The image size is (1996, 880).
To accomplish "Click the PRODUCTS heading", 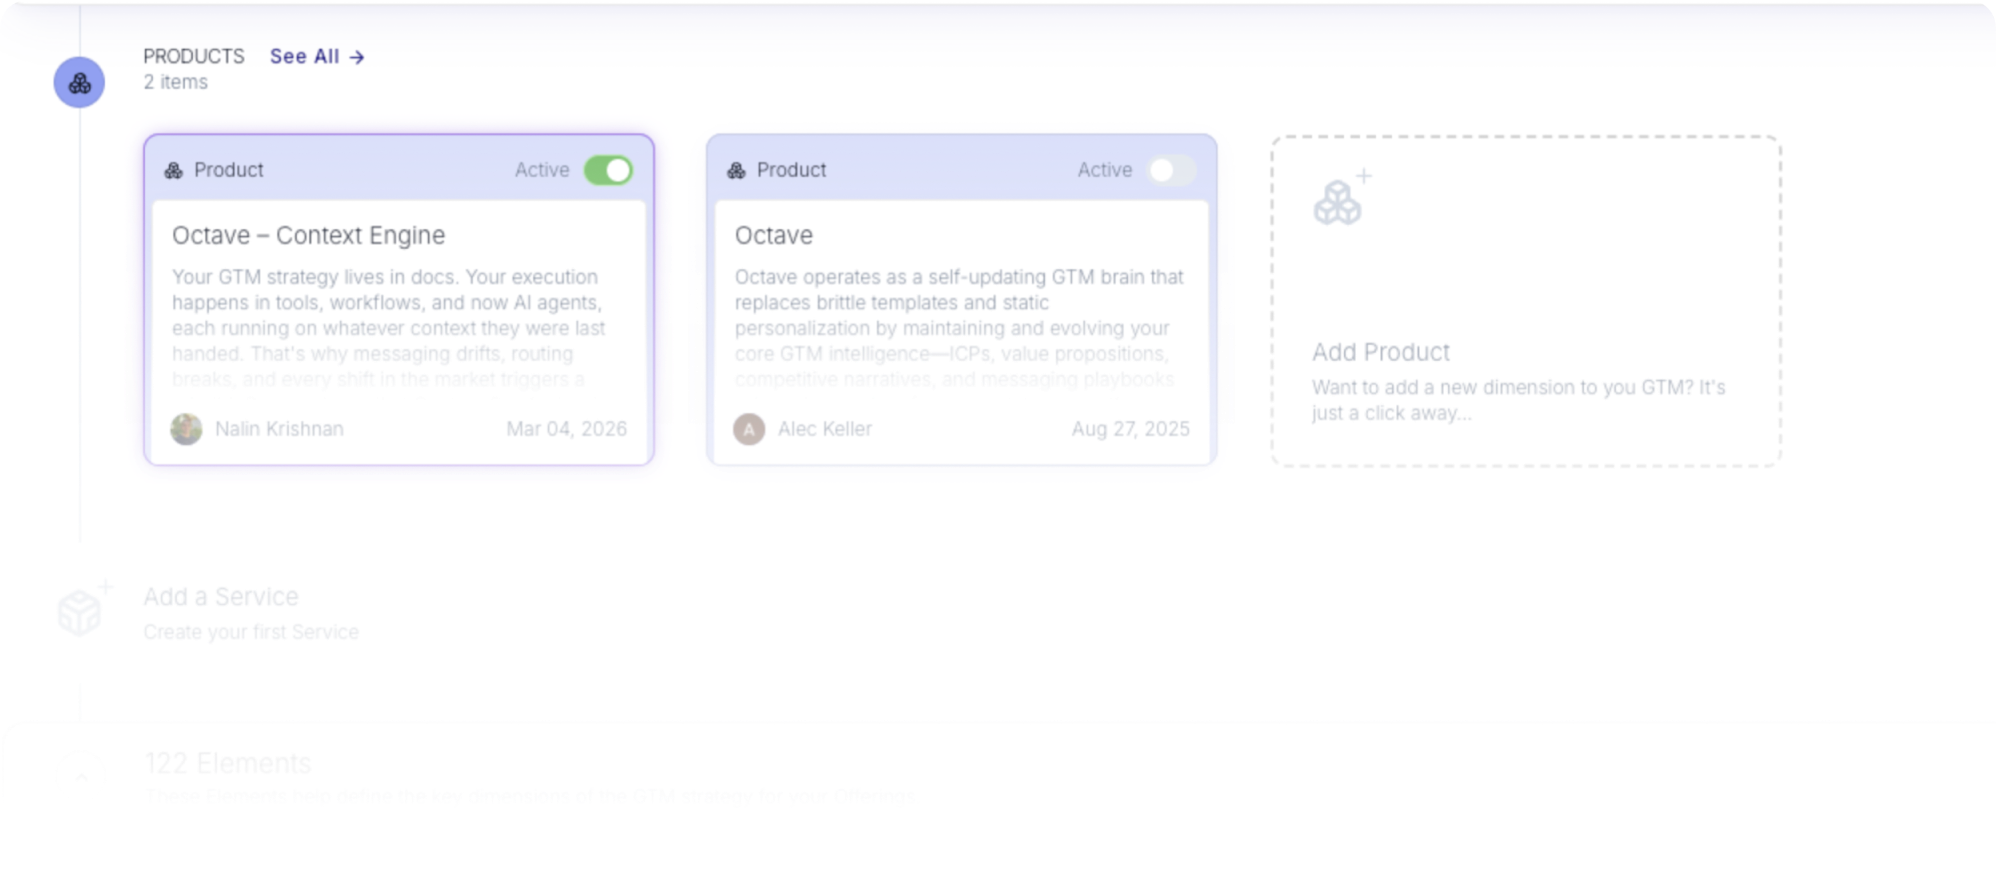I will 194,56.
